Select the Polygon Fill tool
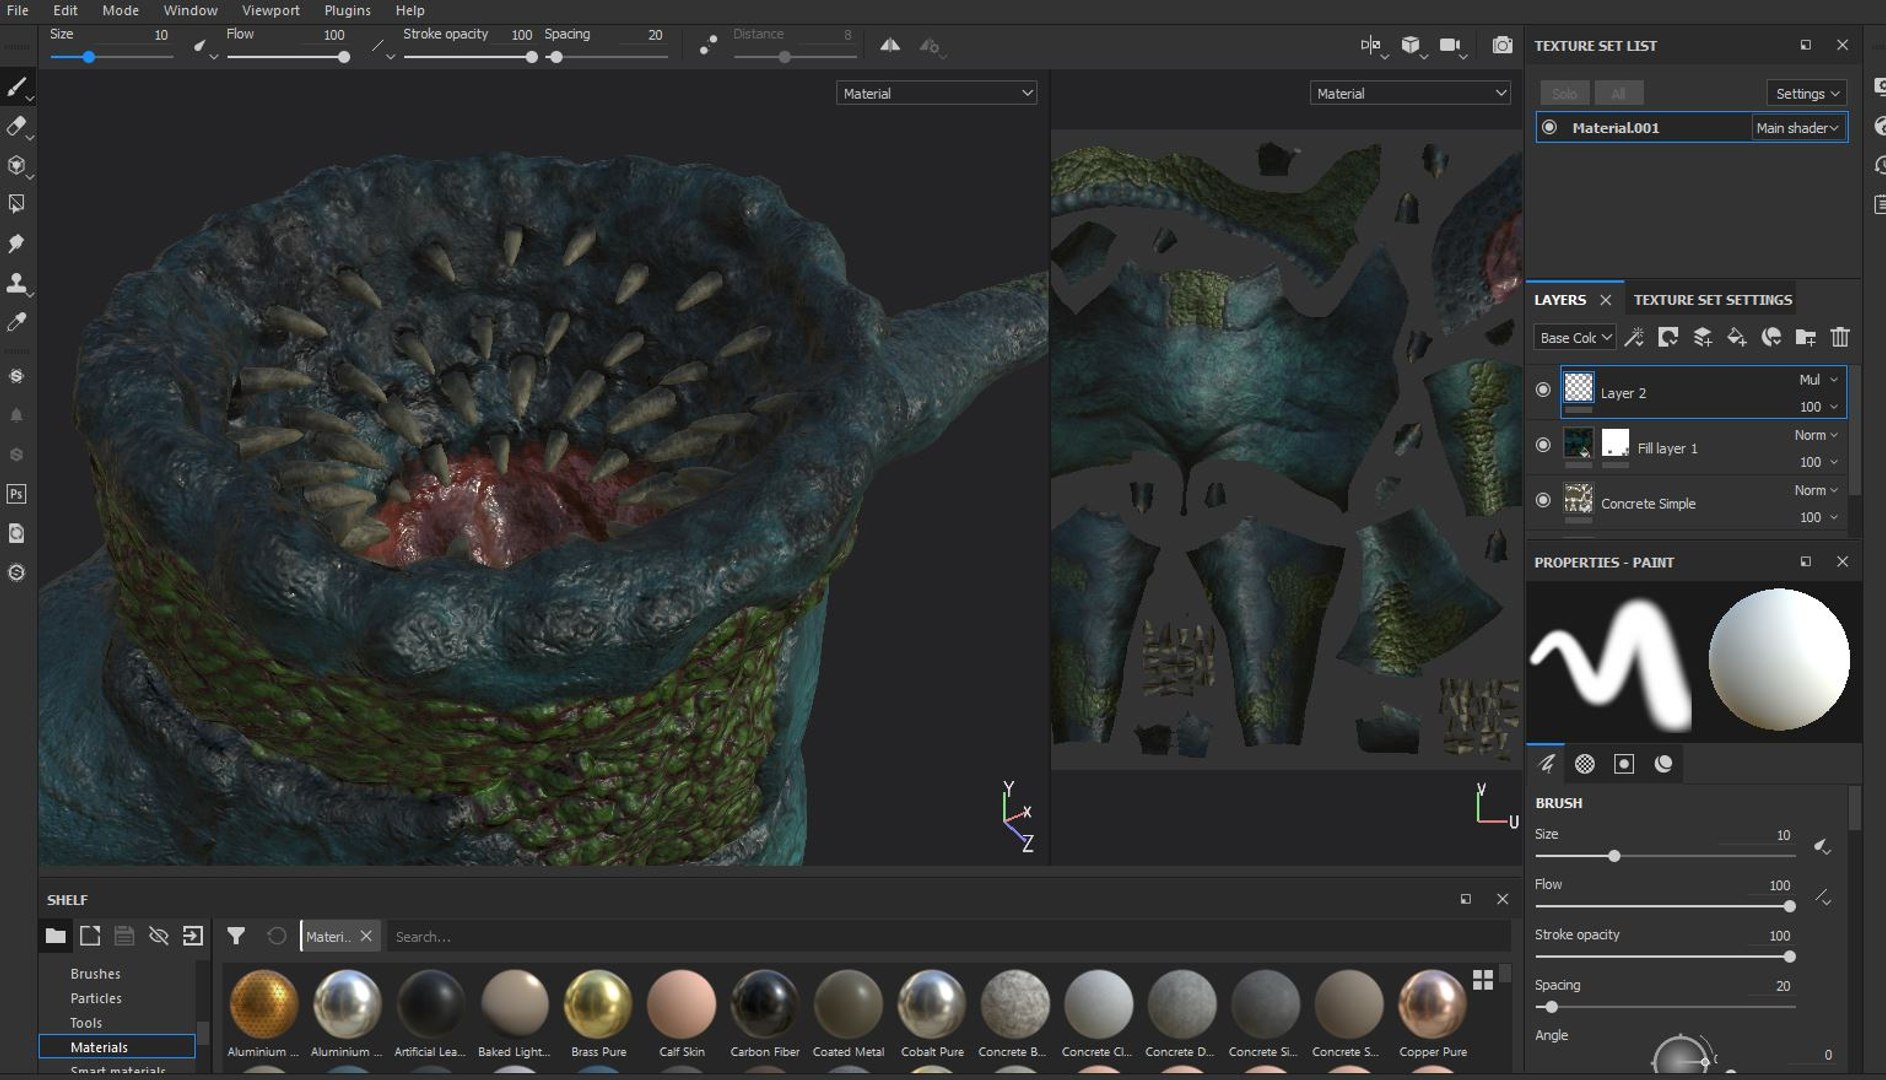Screen dimensions: 1886x1080 [17, 204]
